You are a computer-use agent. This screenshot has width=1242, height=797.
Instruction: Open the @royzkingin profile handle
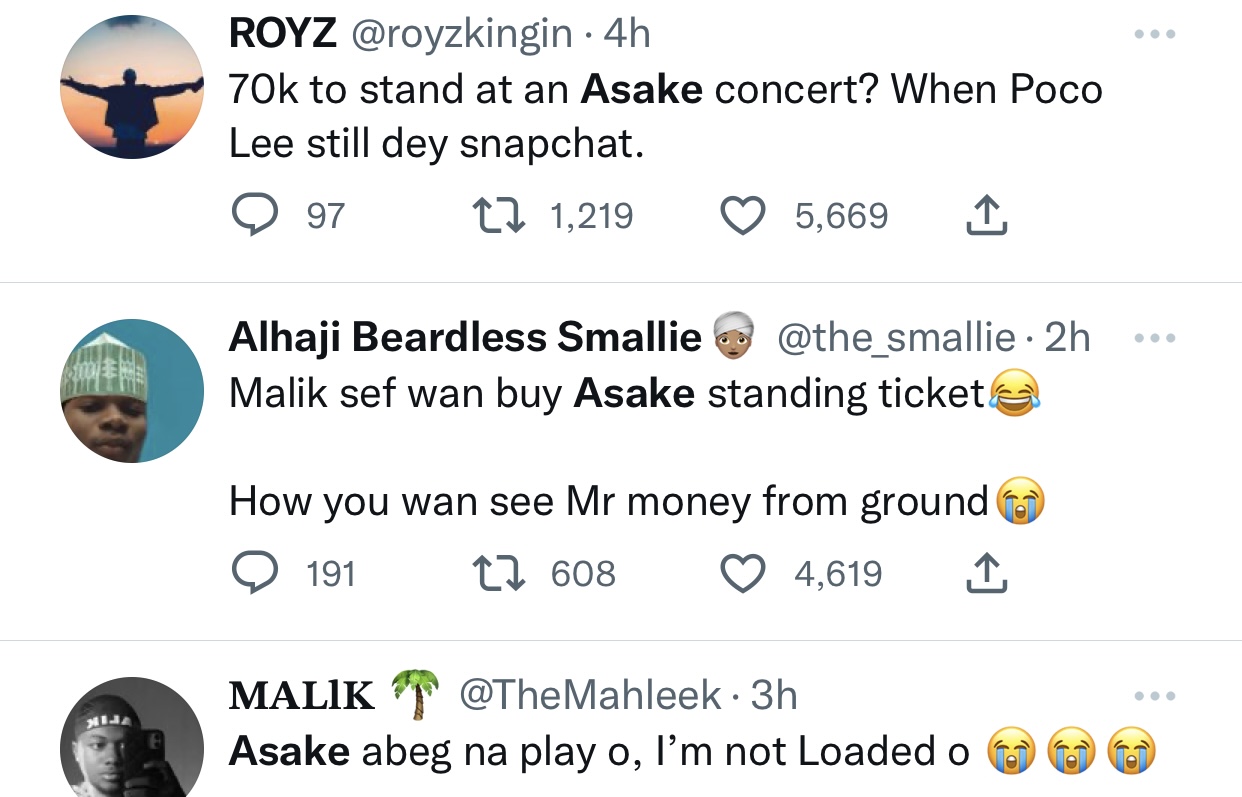pyautogui.click(x=460, y=35)
